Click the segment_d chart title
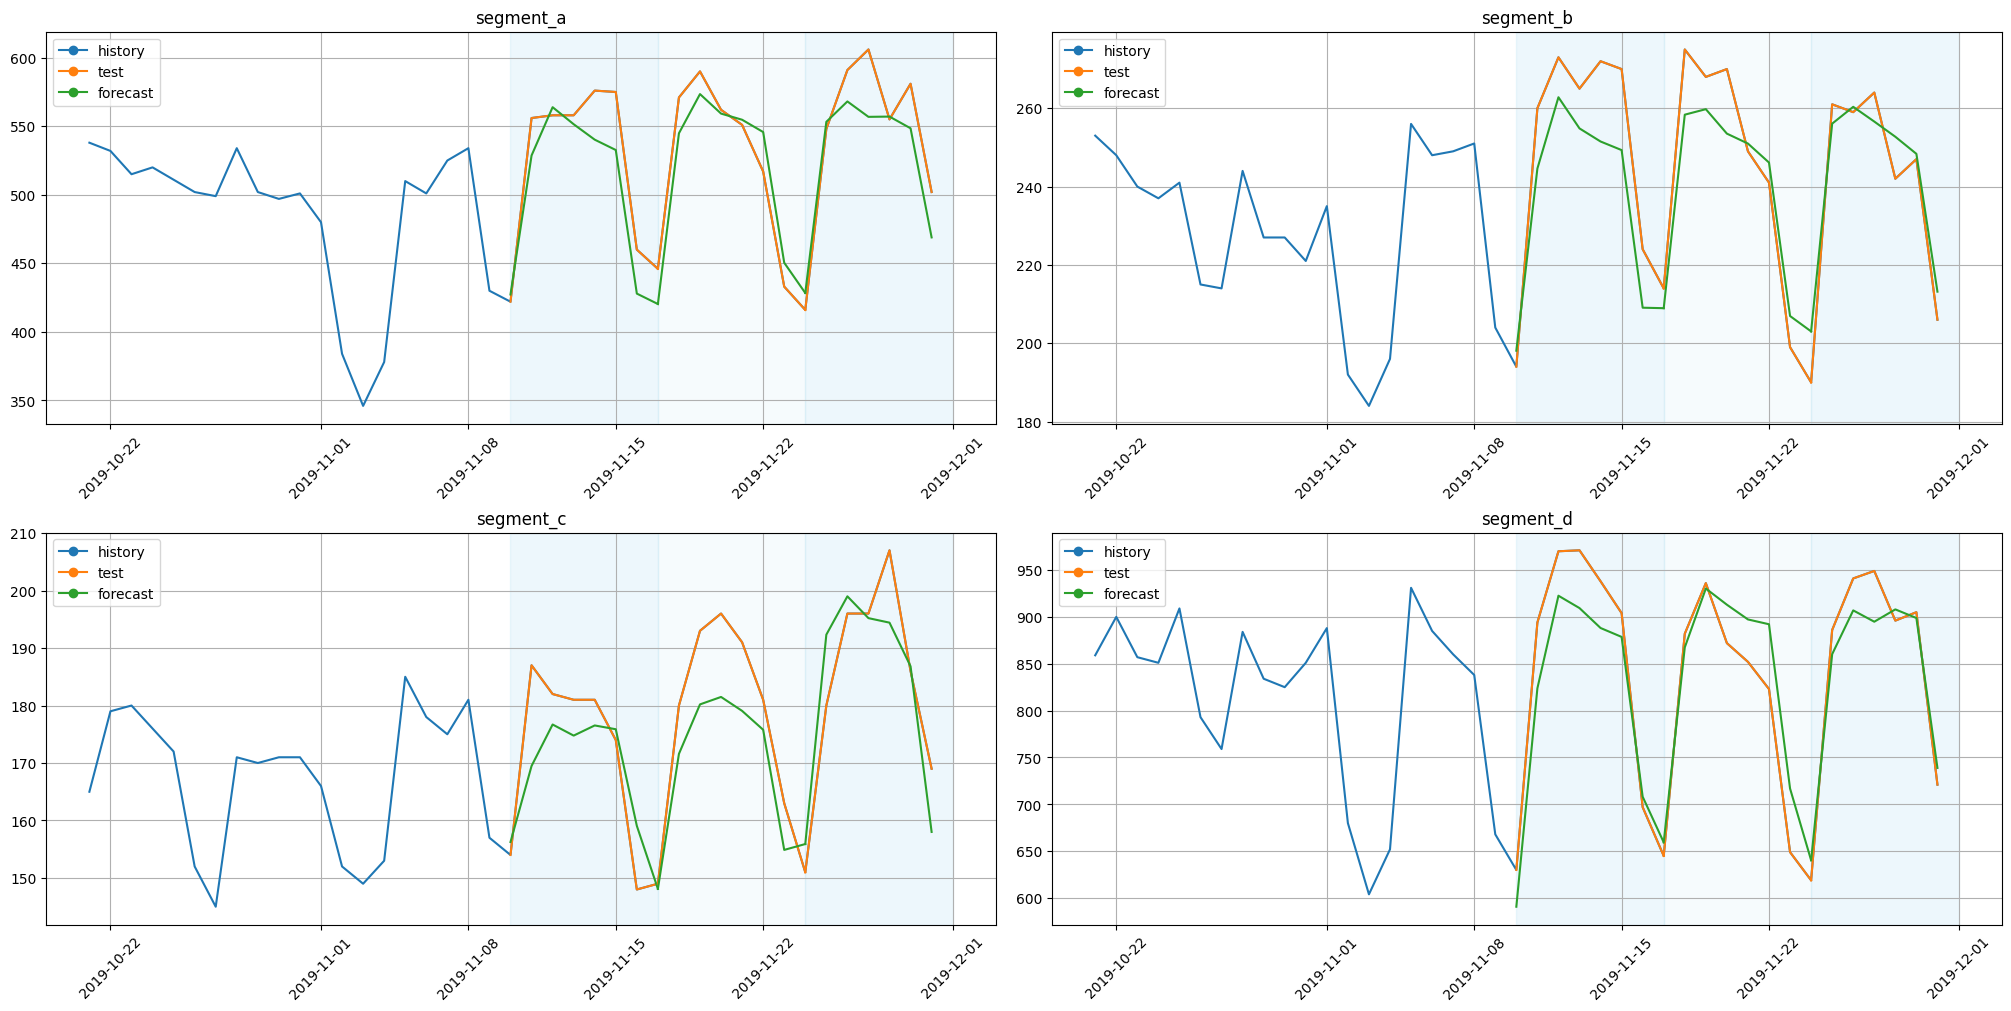The height and width of the screenshot is (1011, 2011). (x=1527, y=519)
